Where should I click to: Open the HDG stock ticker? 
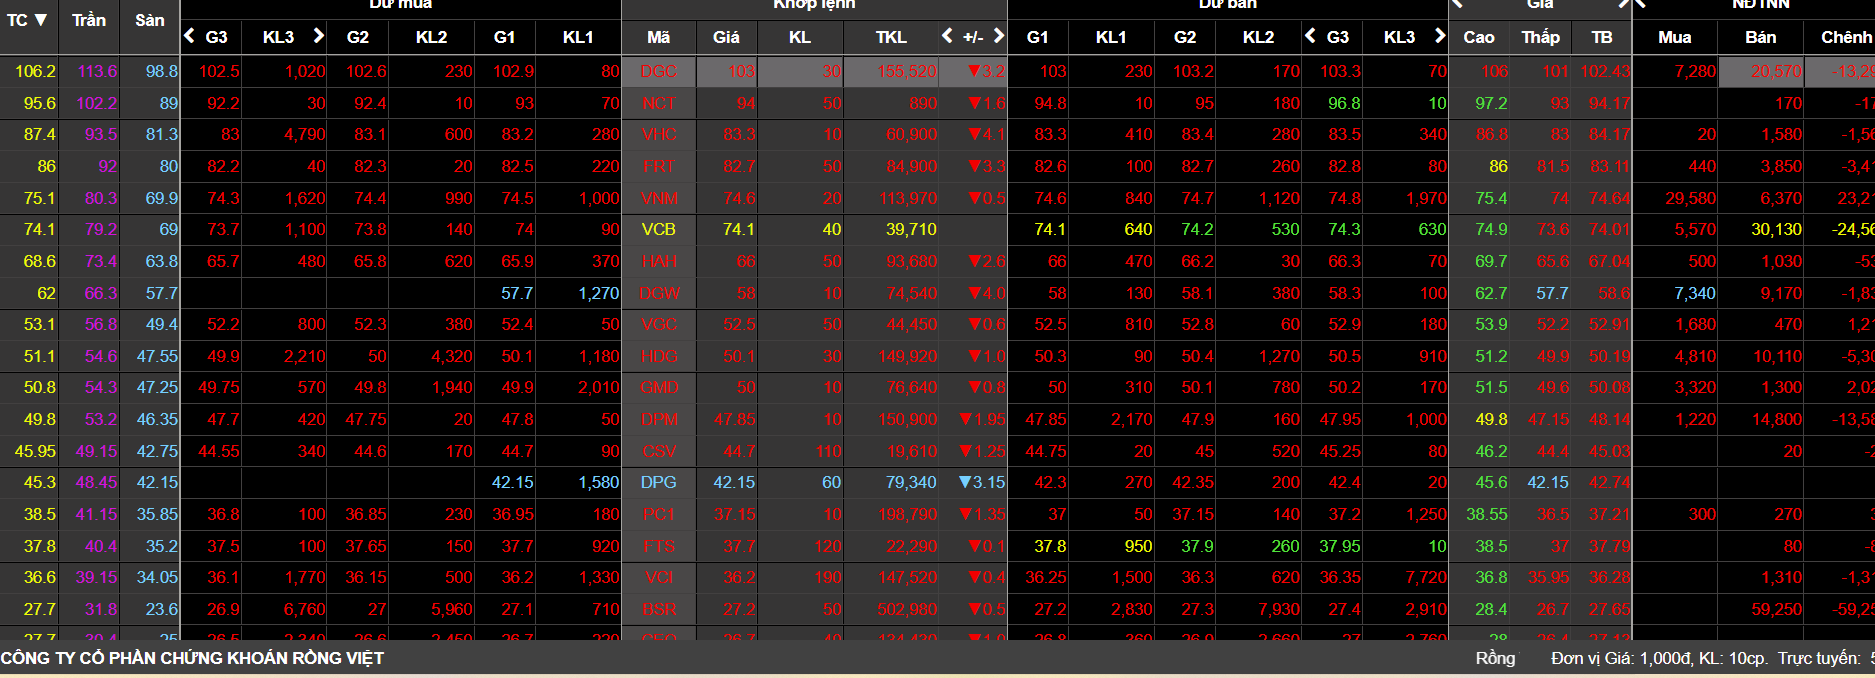point(658,356)
